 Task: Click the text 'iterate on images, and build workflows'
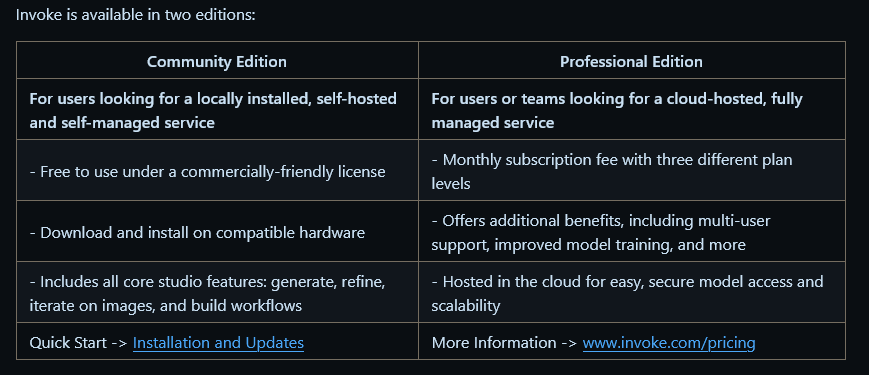click(166, 305)
